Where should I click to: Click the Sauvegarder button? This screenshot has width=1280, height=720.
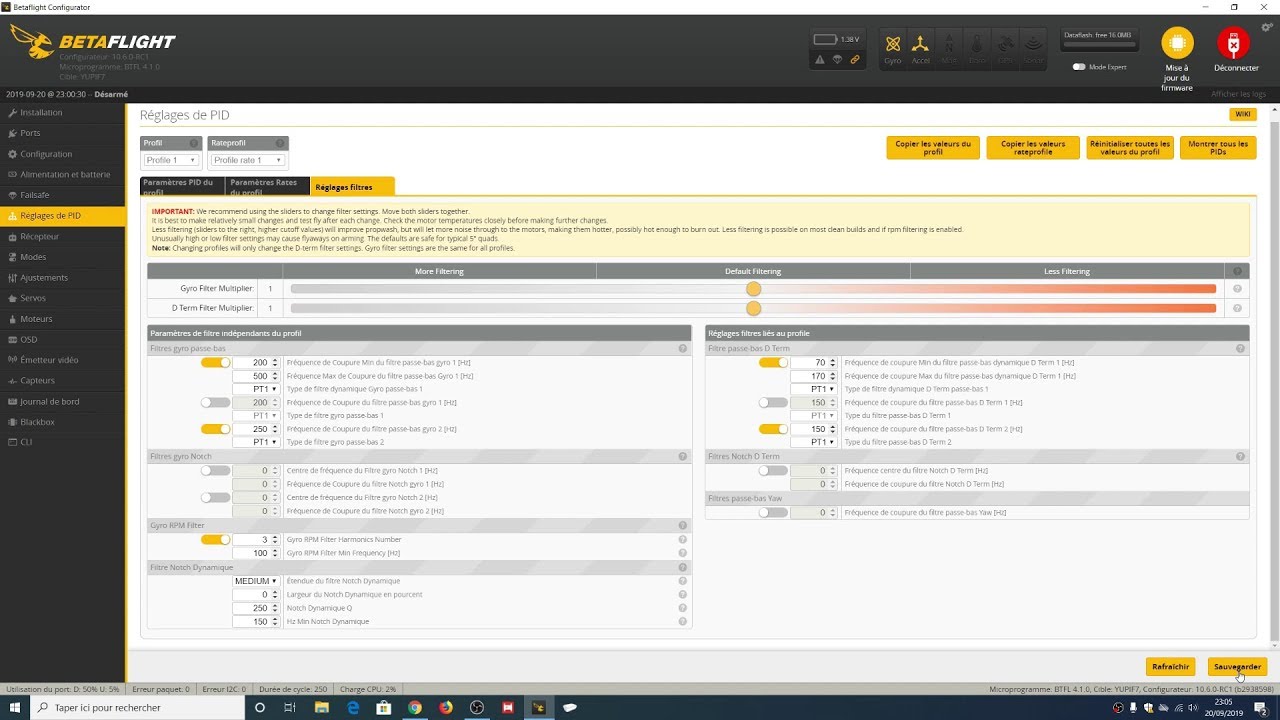[x=1237, y=666]
